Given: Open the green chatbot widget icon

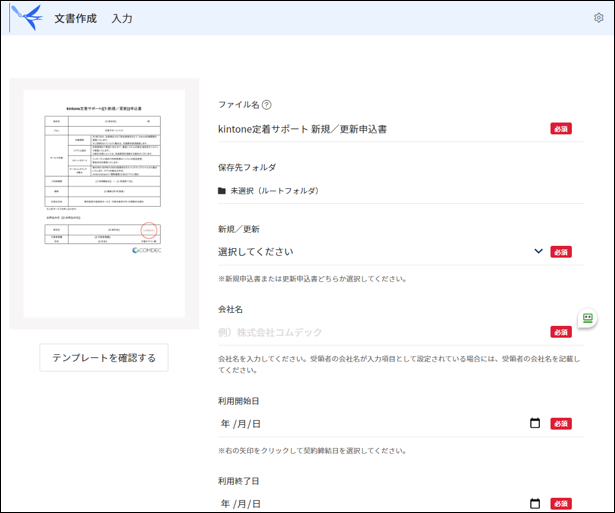Looking at the screenshot, I should click(x=588, y=318).
